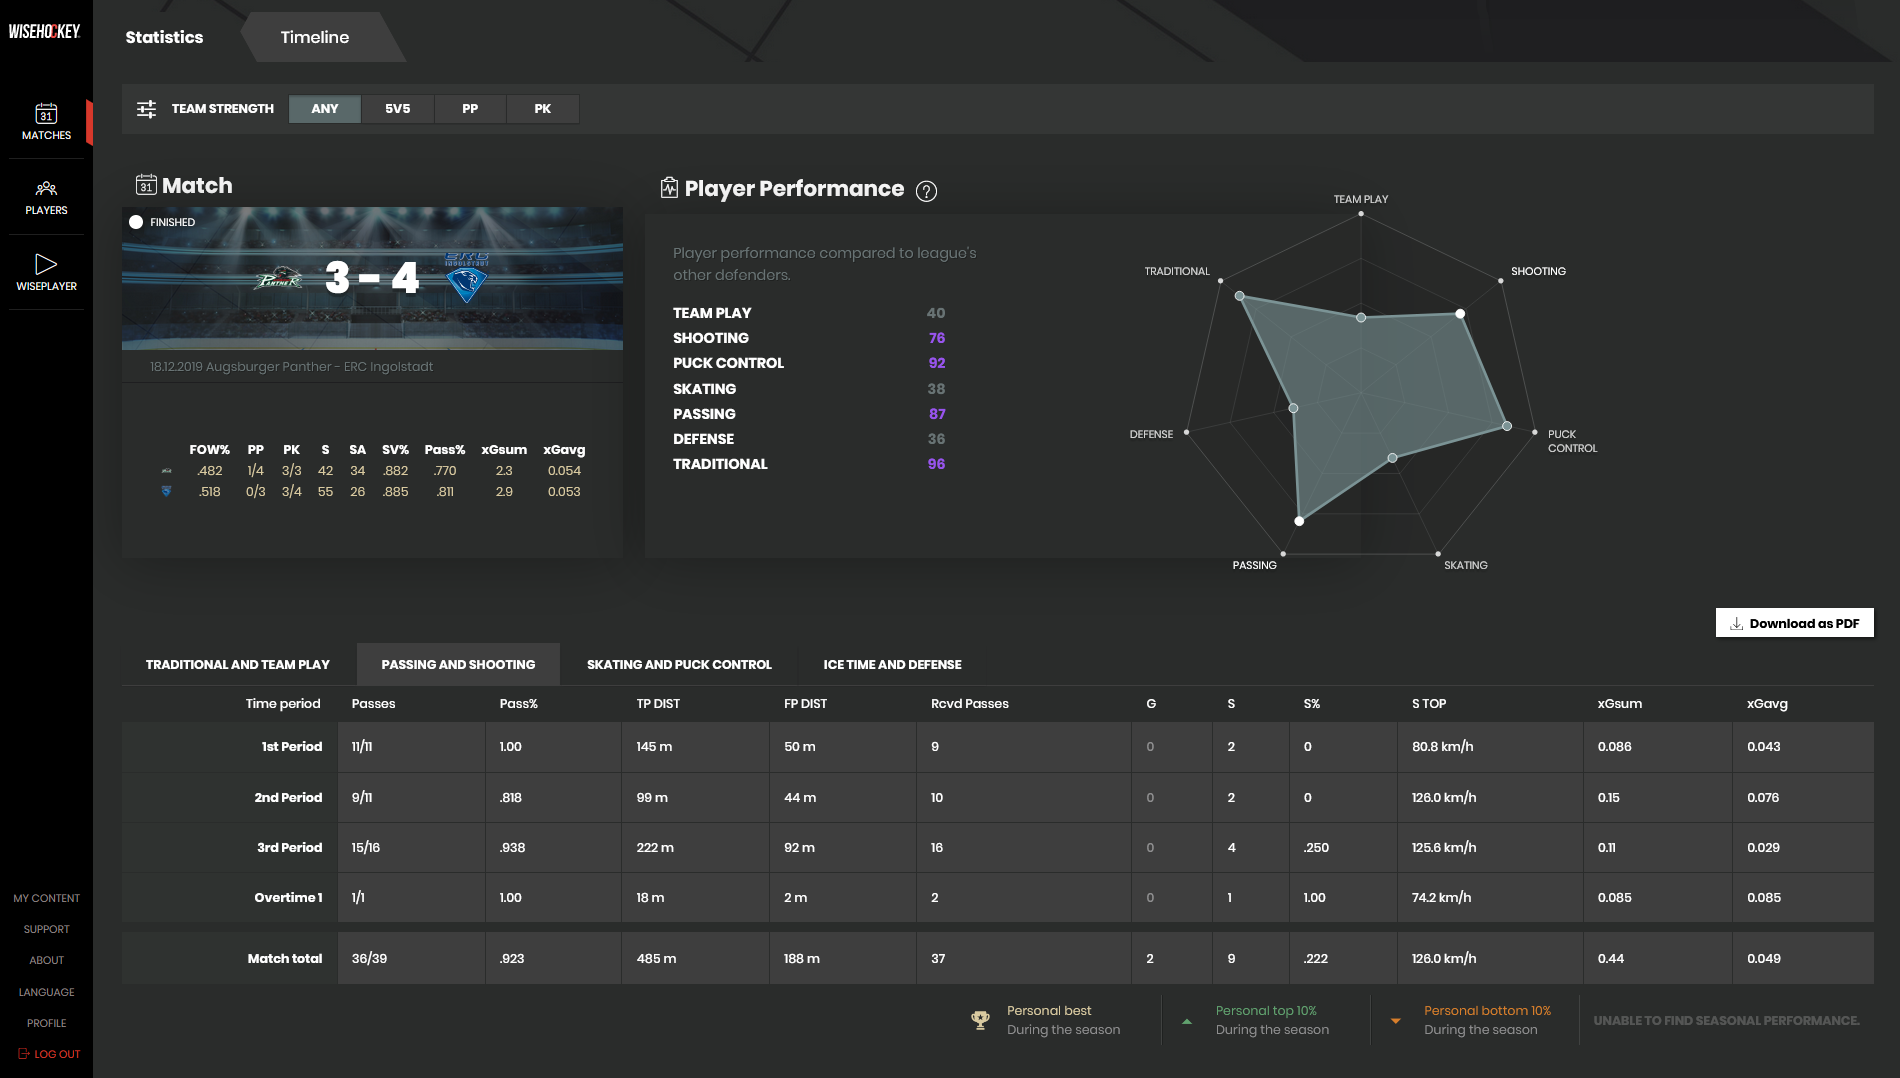Switch to the Statistics tab
The width and height of the screenshot is (1900, 1078).
164,37
